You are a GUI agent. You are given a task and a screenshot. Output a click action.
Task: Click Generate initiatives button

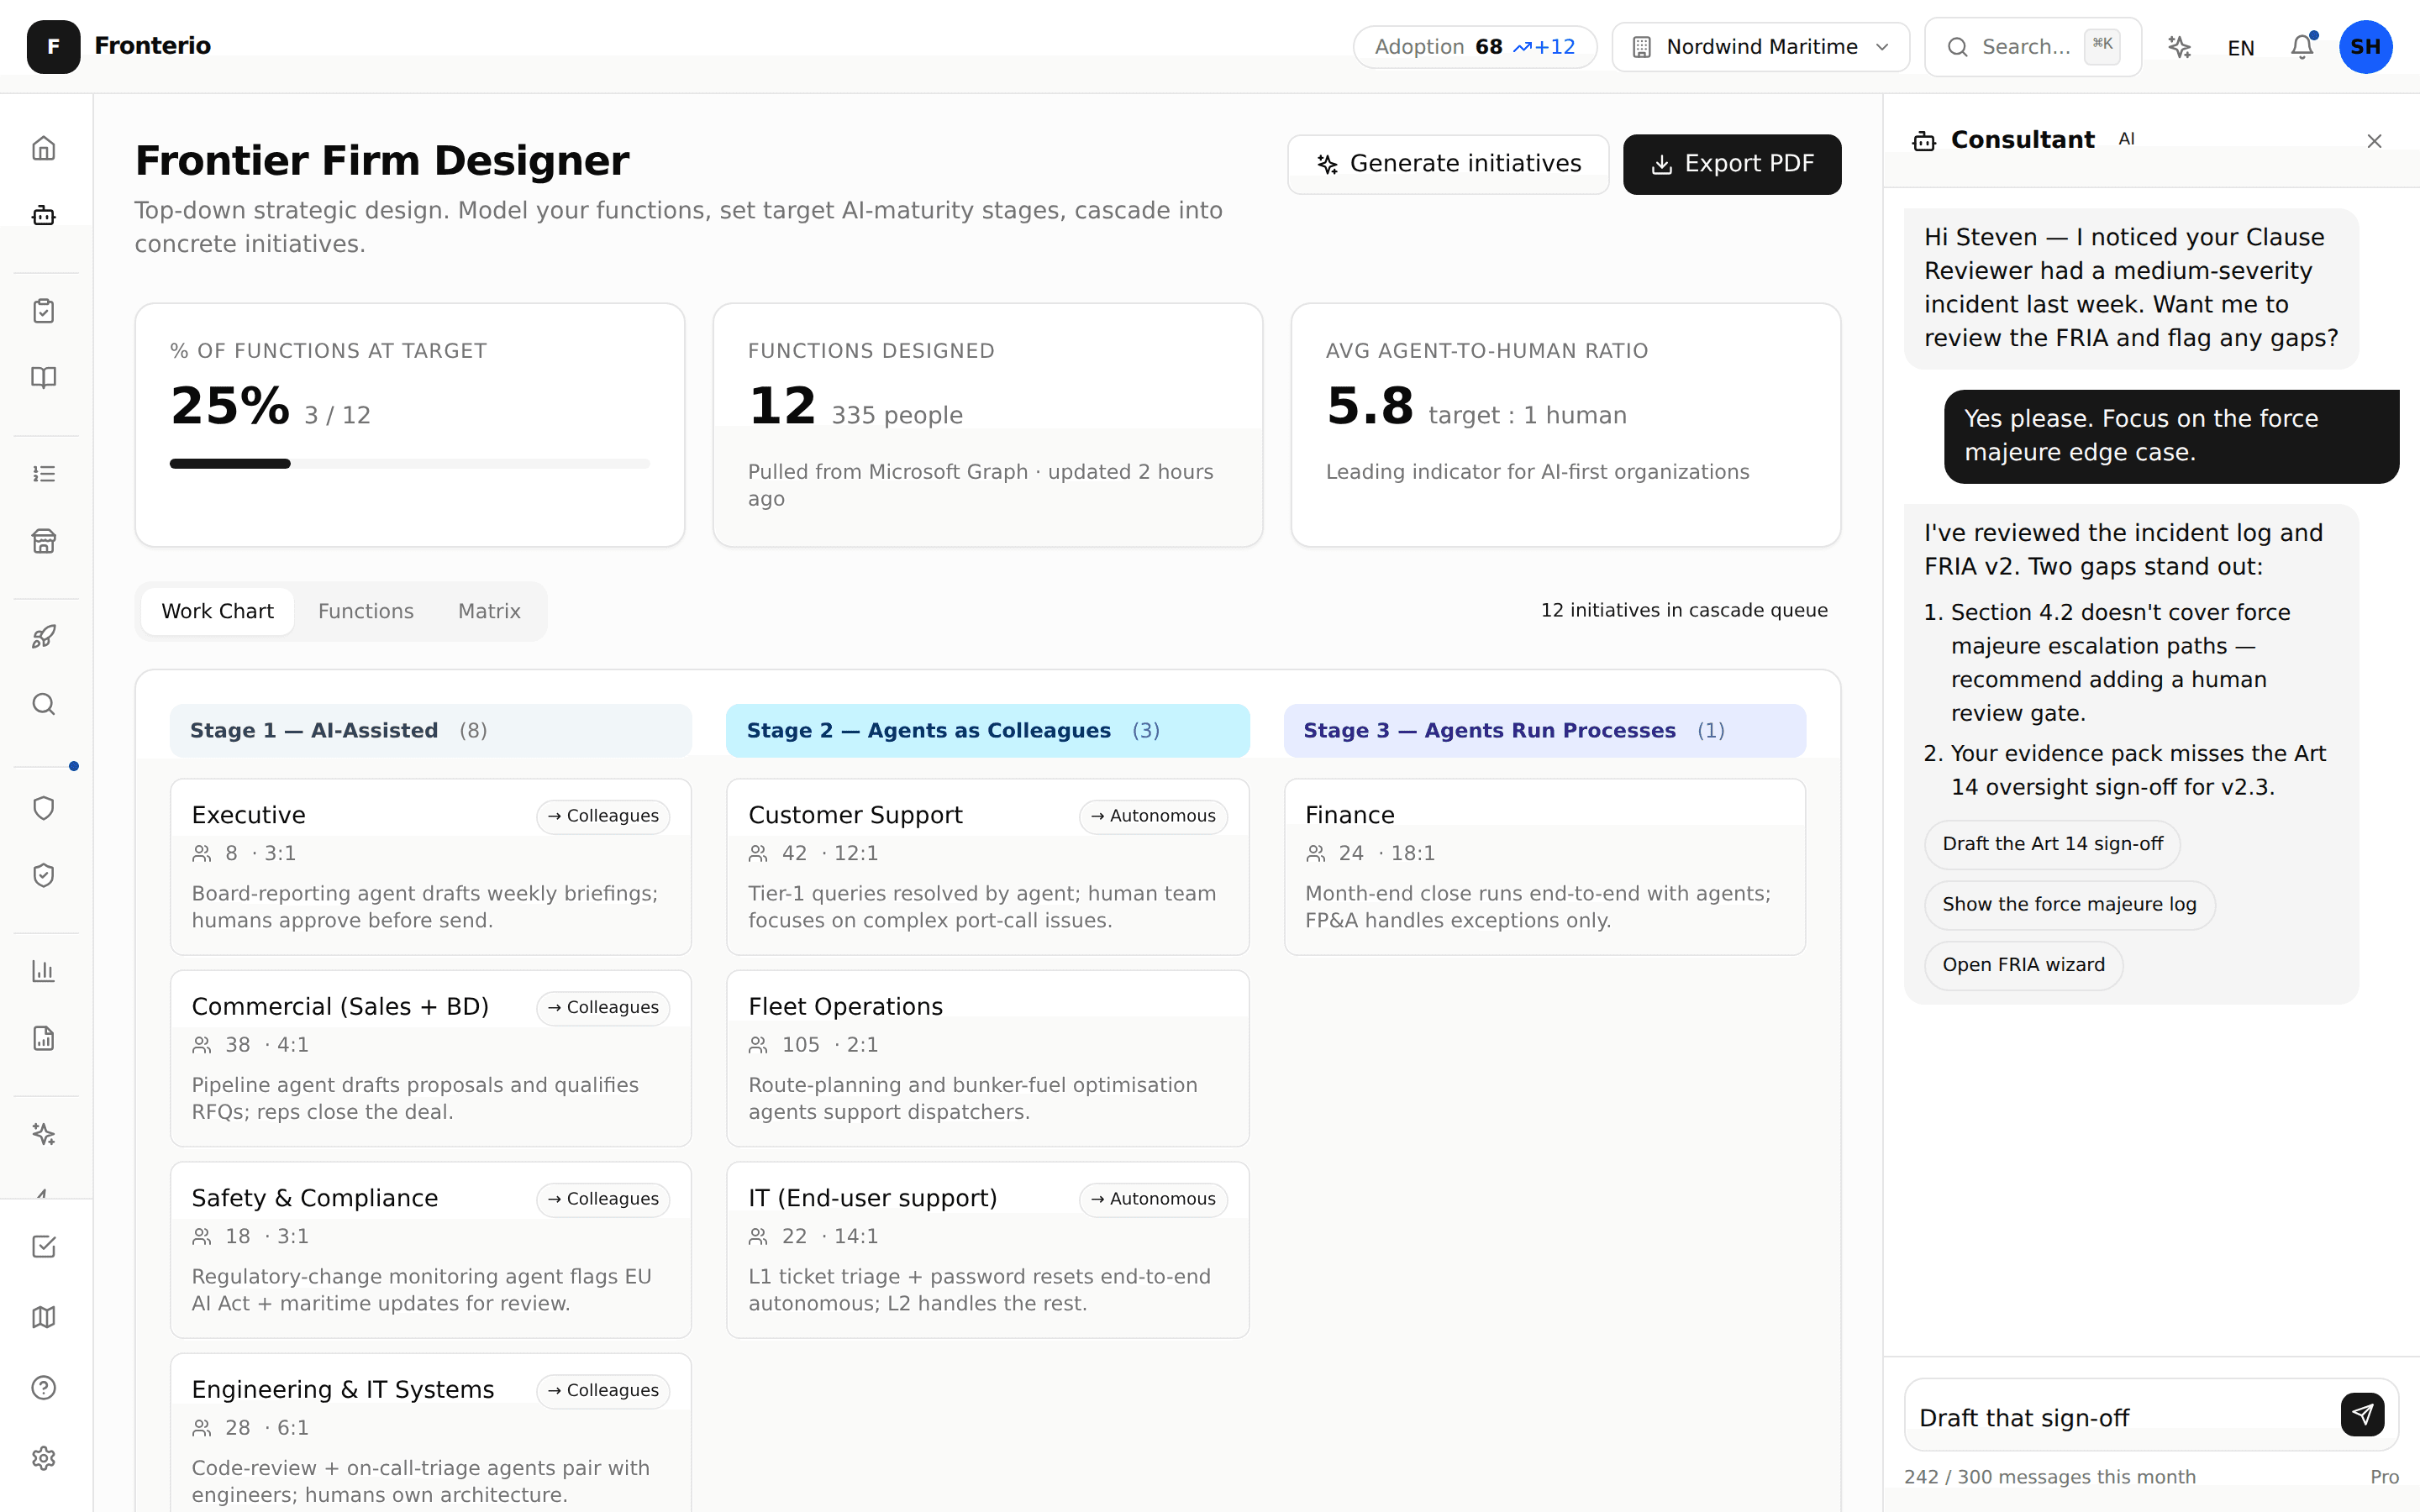1448,164
